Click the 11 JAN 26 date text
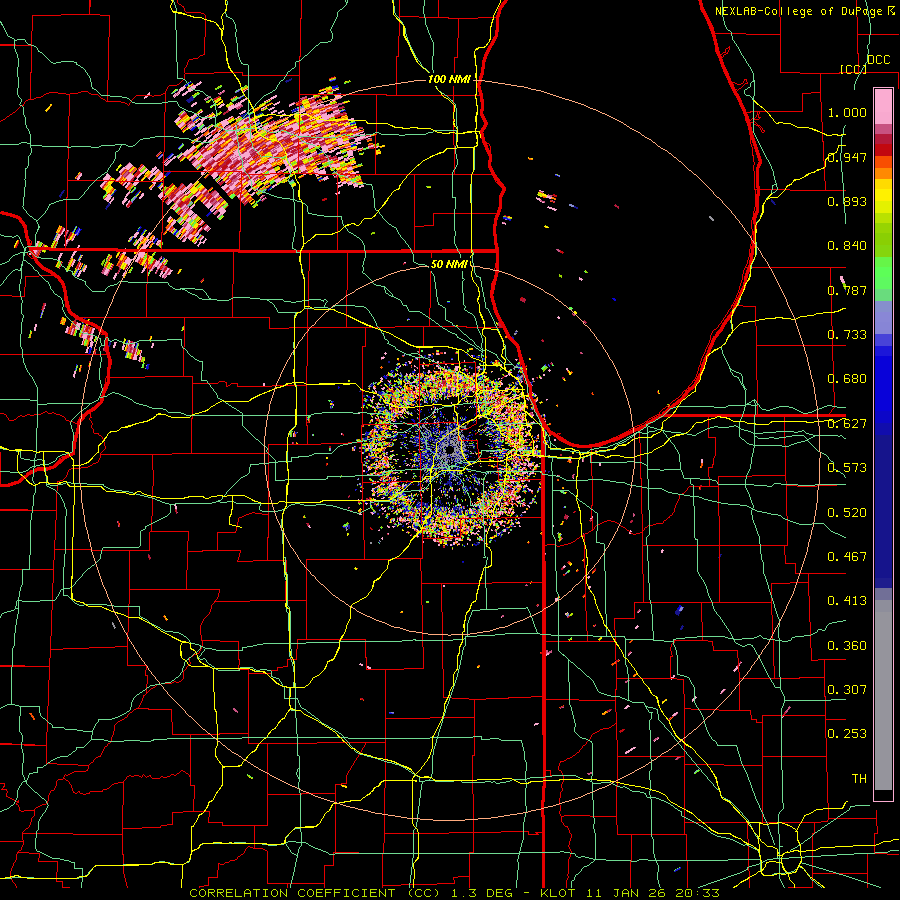This screenshot has width=900, height=900. tap(626, 893)
